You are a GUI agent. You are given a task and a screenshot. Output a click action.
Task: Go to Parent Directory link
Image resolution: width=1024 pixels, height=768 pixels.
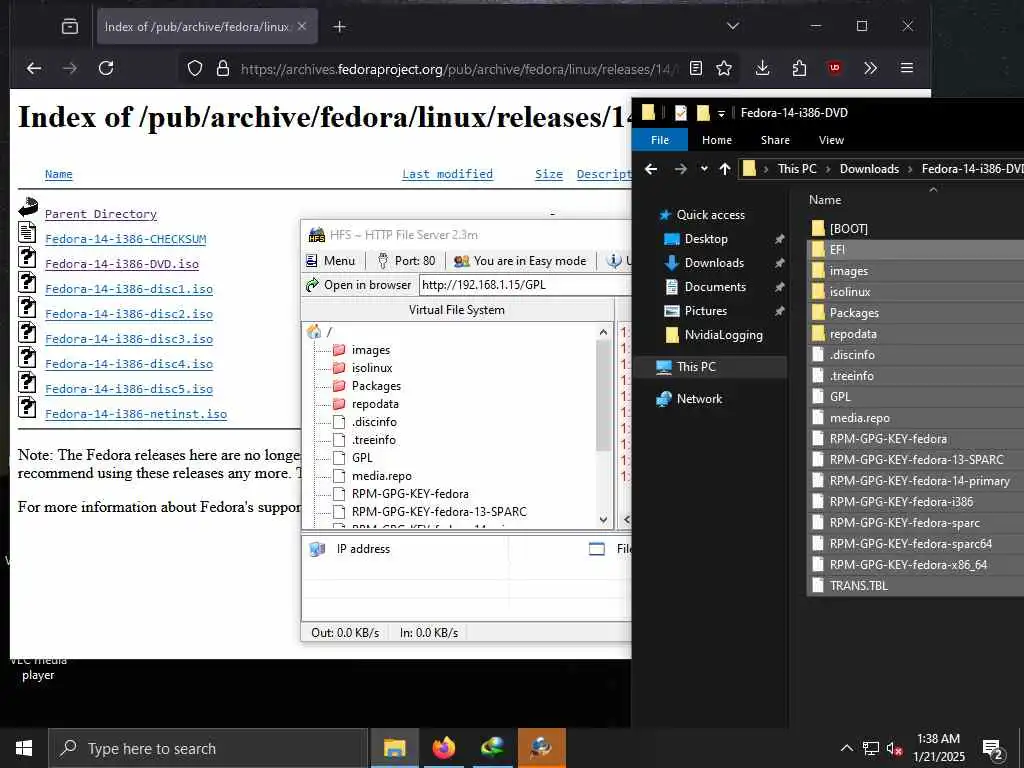click(101, 214)
